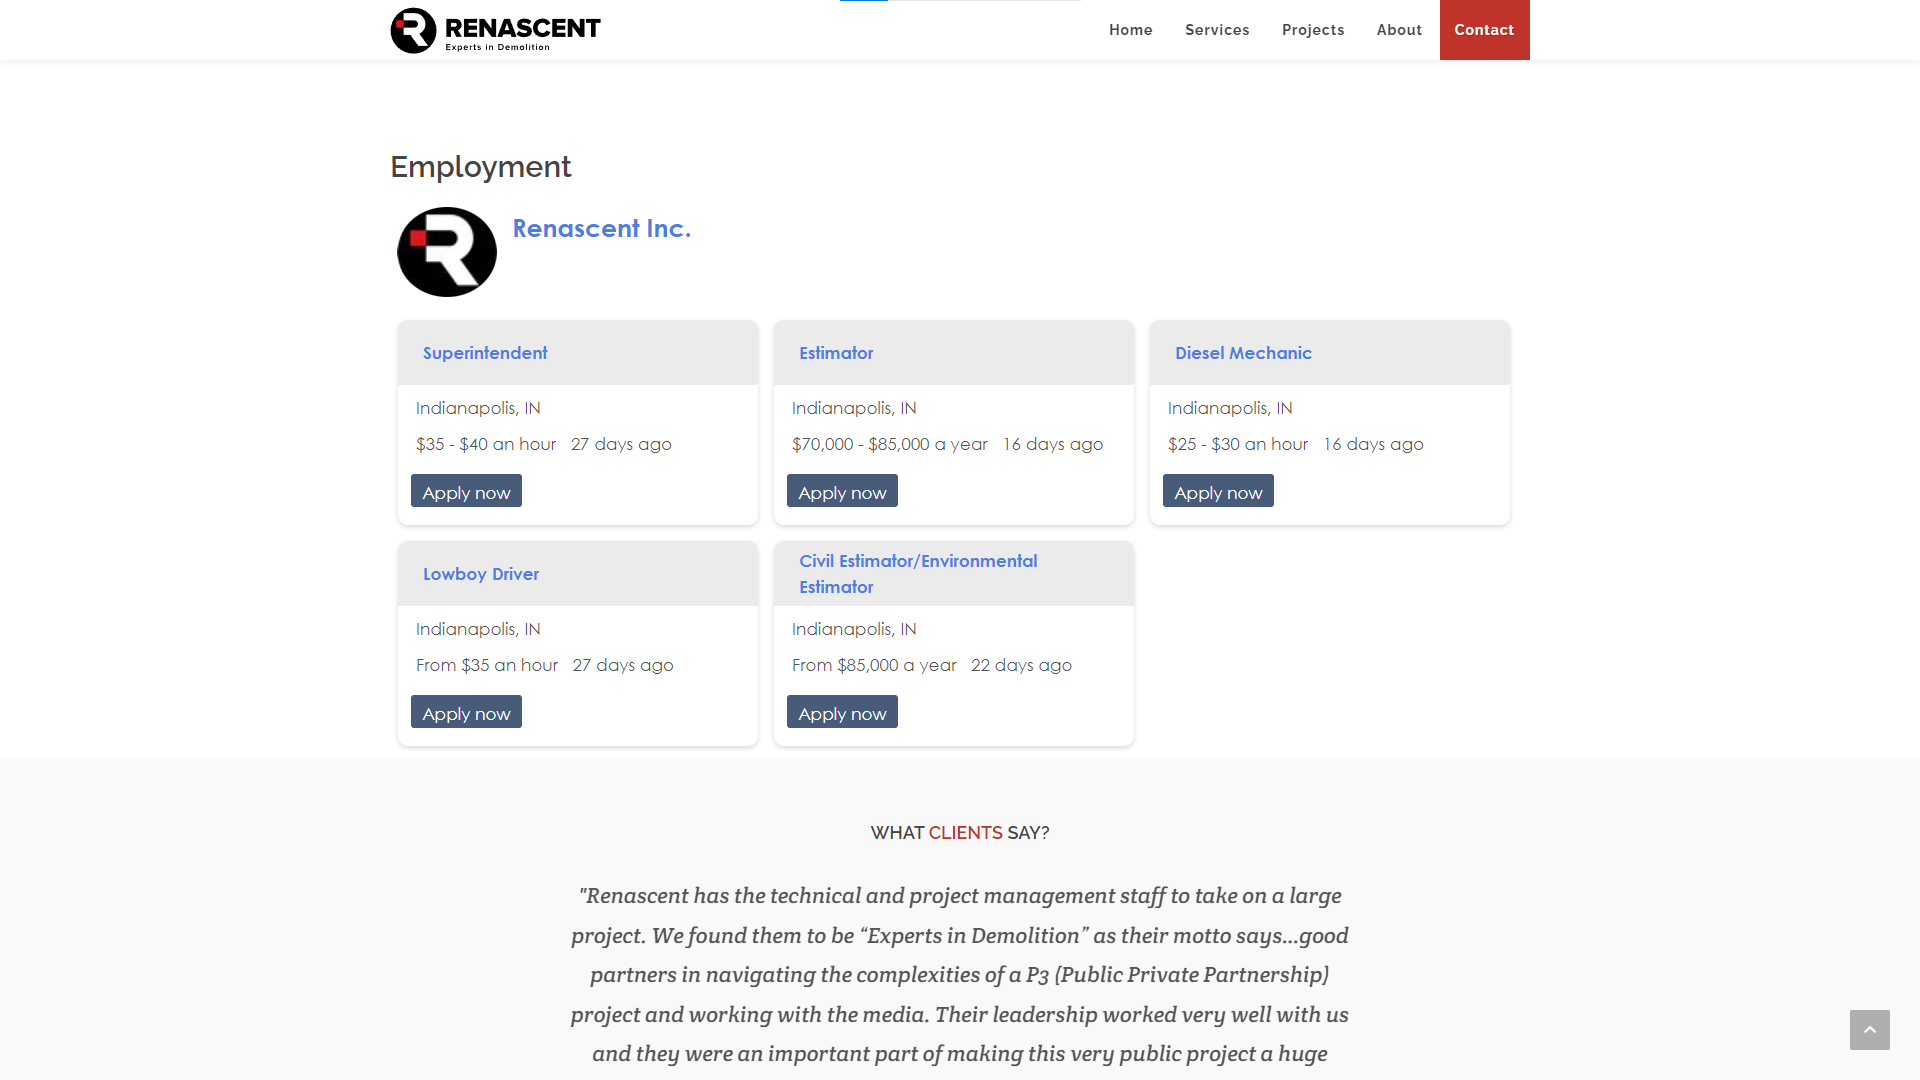Click the Renascent Inc. company name text
Screen dimensions: 1920x1080
click(601, 227)
